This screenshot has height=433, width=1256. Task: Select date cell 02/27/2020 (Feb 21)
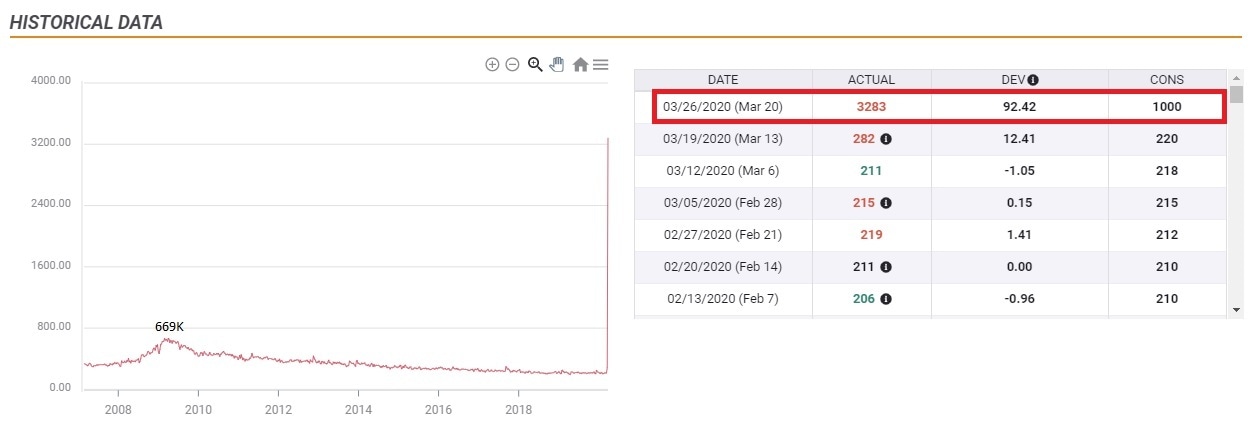pyautogui.click(x=723, y=235)
